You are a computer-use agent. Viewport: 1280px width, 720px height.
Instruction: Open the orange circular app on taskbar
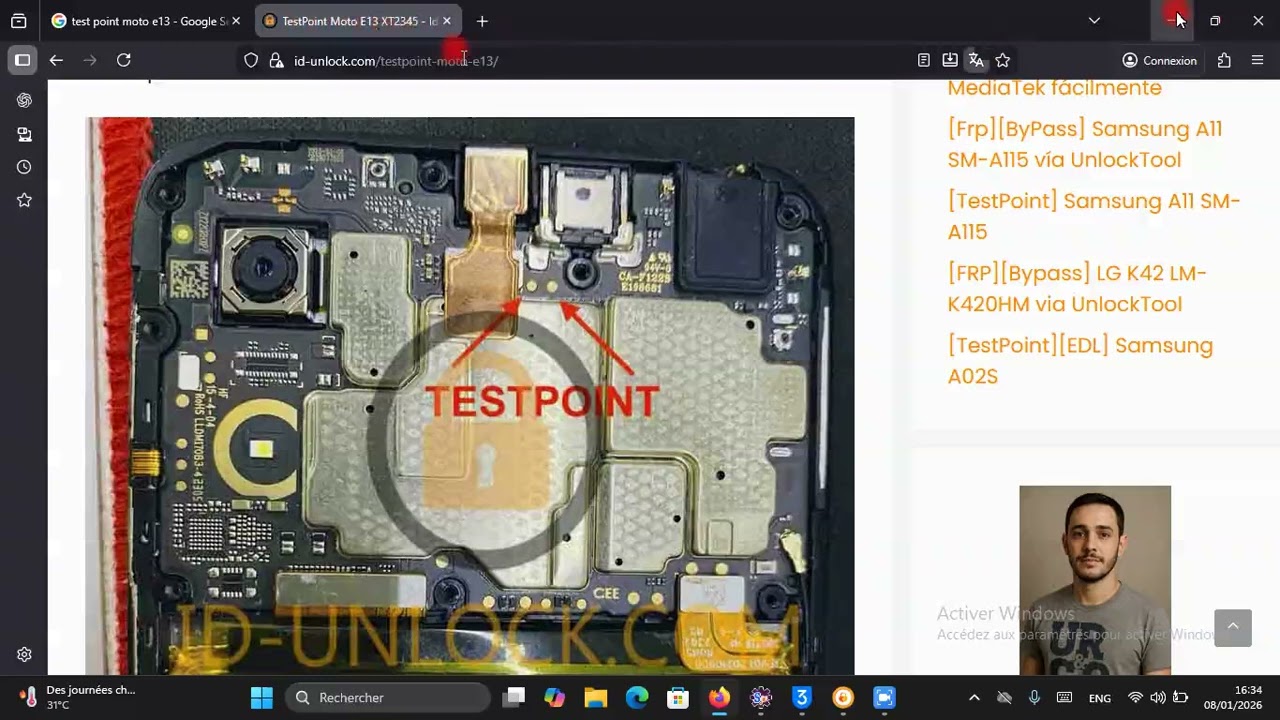pyautogui.click(x=843, y=698)
